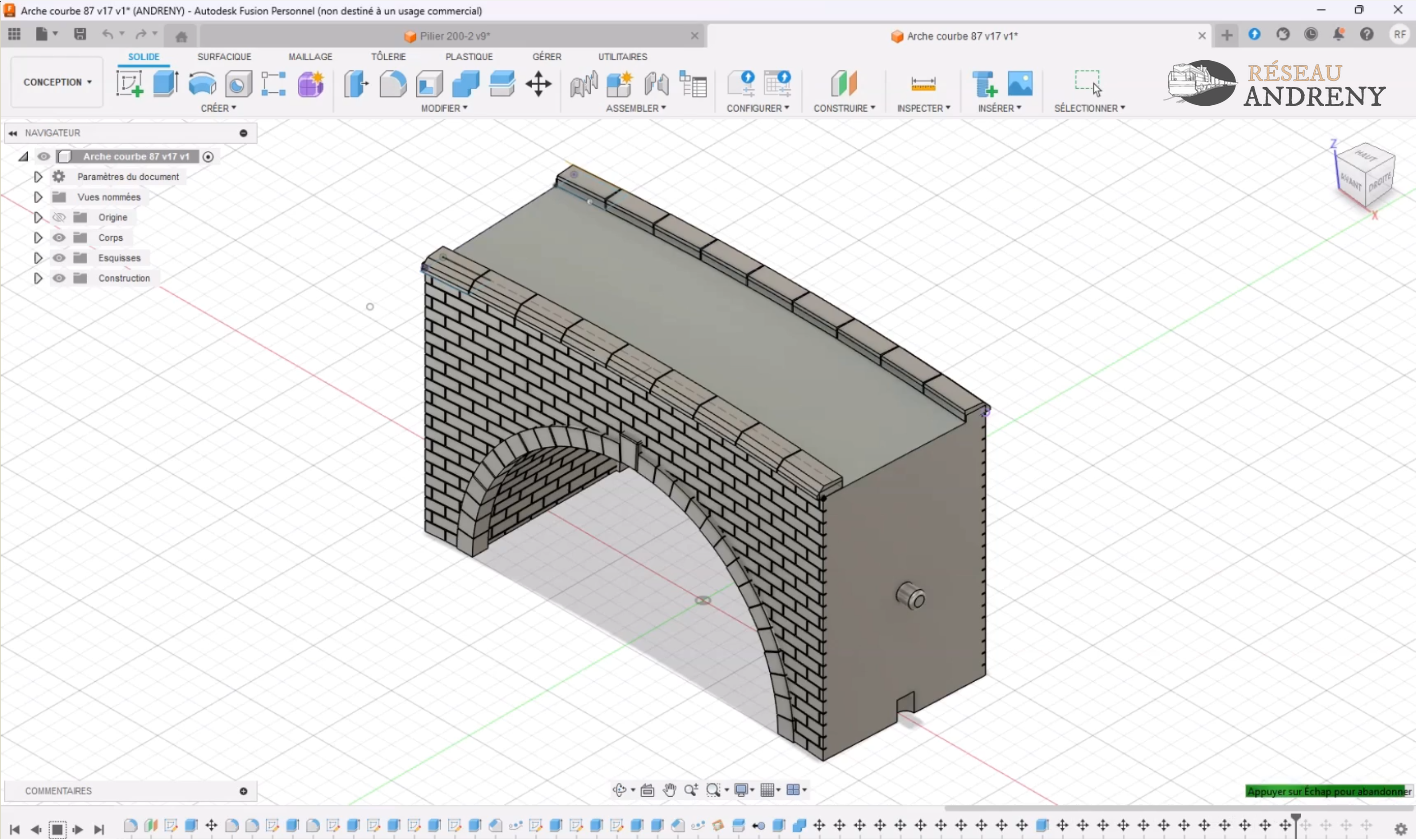Select the Create Form purple tool

pyautogui.click(x=311, y=84)
